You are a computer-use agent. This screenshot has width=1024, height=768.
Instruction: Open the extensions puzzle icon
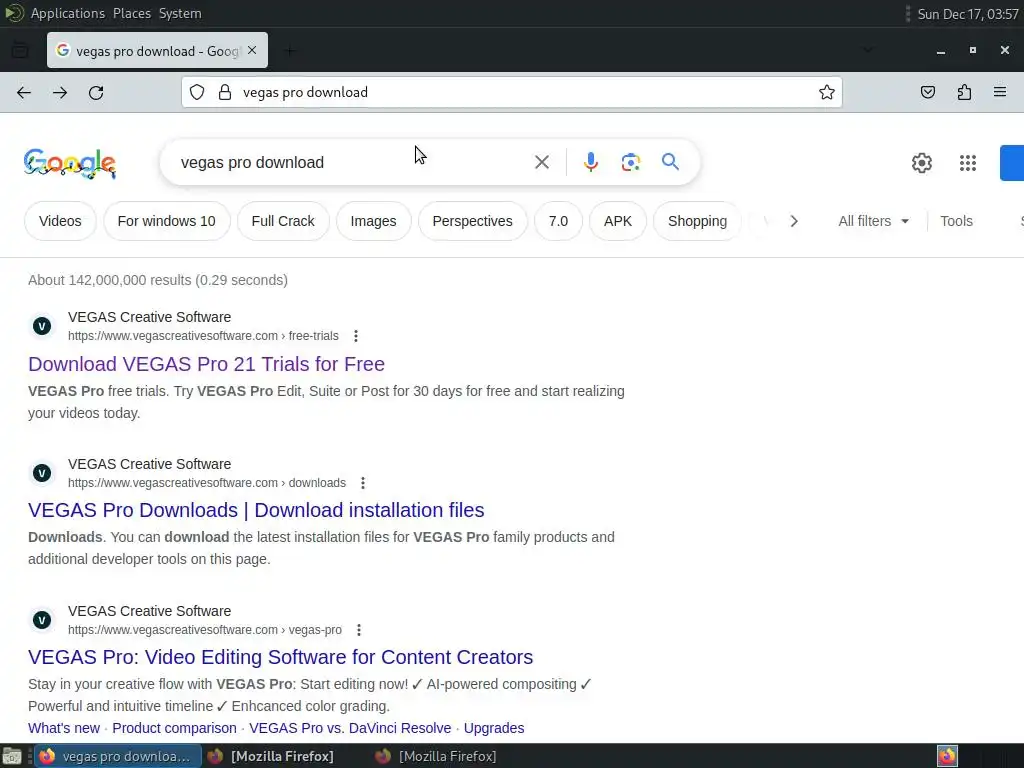point(964,92)
